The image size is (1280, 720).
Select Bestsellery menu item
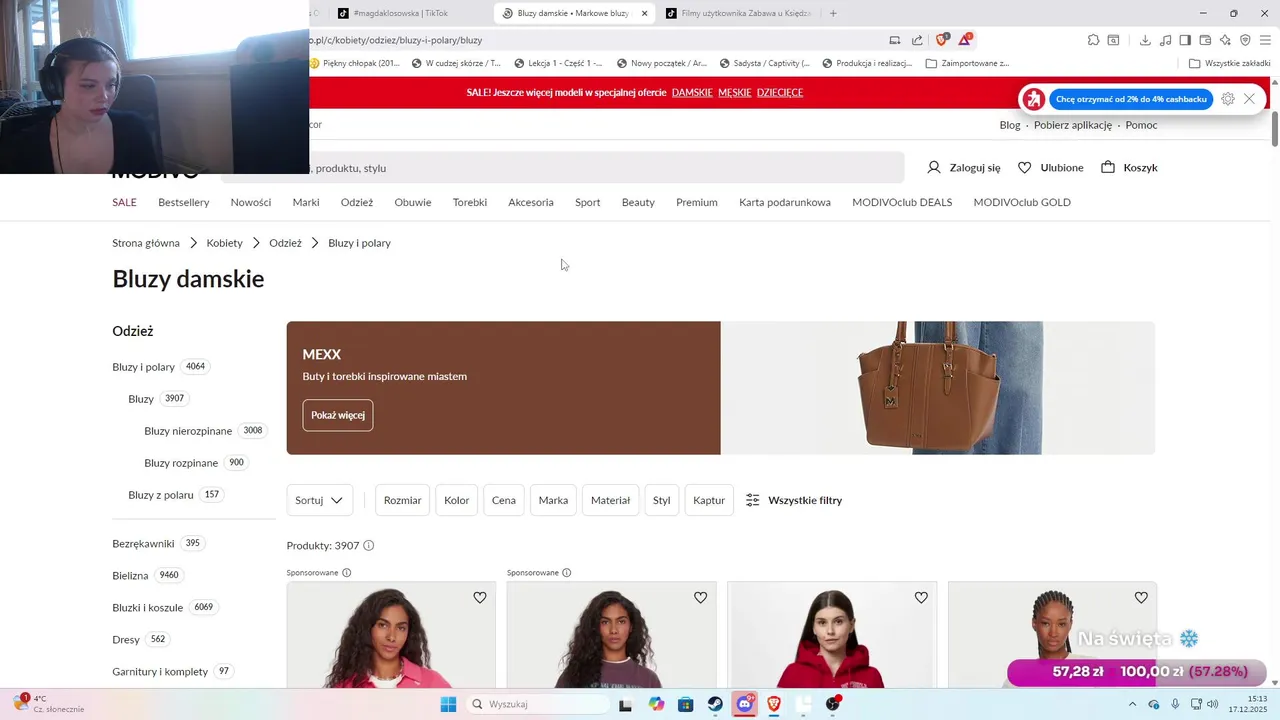184,202
